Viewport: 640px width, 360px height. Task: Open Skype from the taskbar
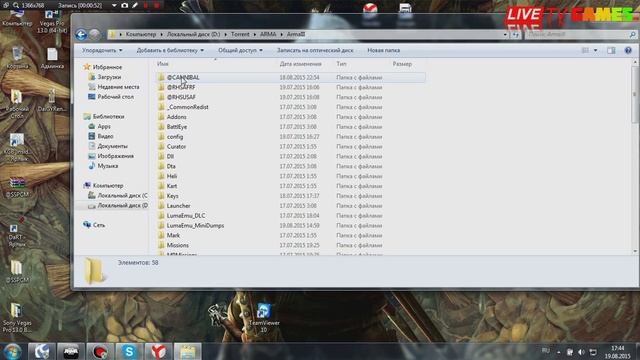point(129,351)
